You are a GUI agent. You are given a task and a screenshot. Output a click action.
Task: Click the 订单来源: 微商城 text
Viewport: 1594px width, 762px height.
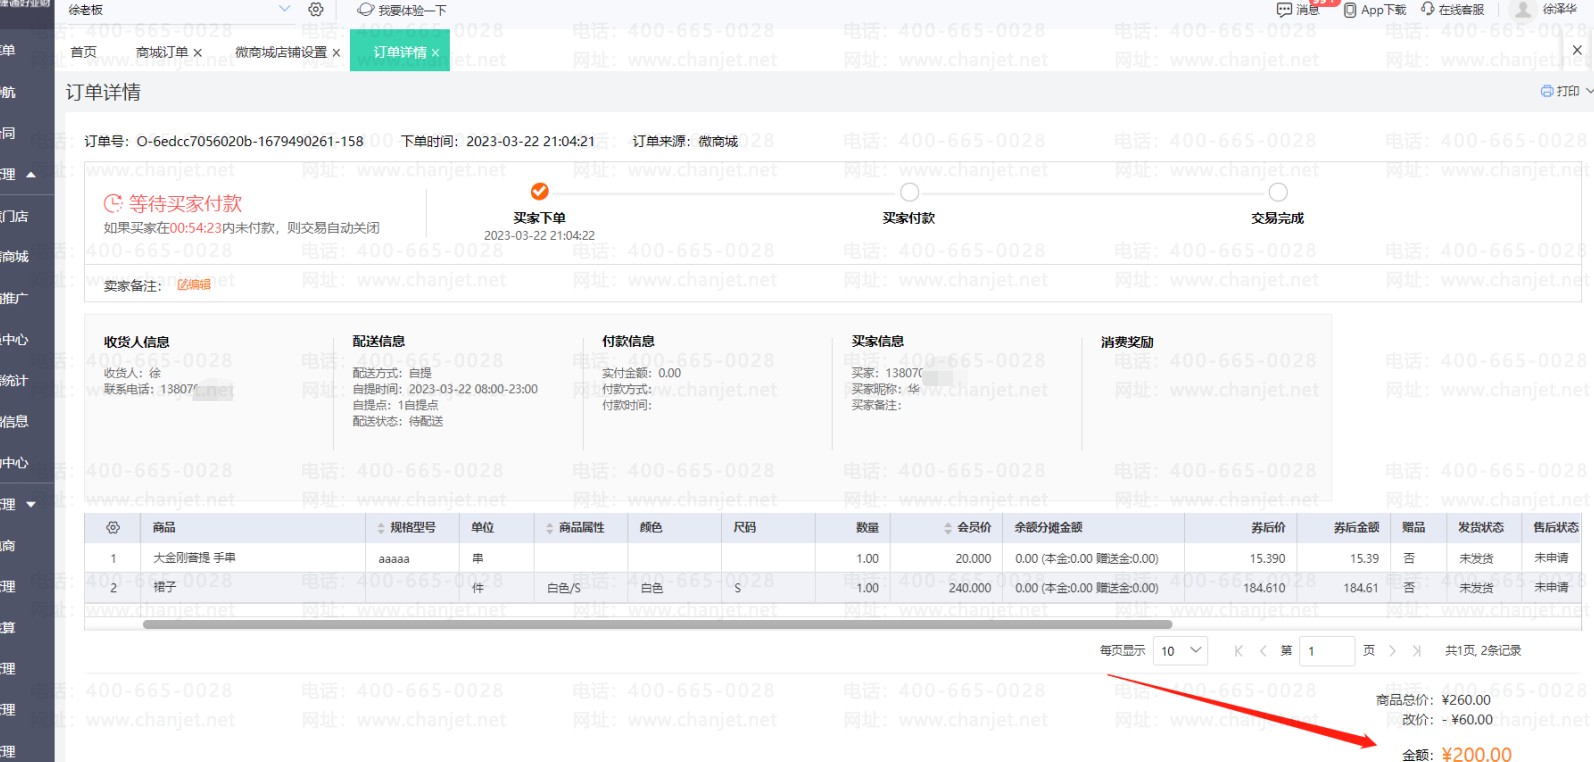click(685, 141)
